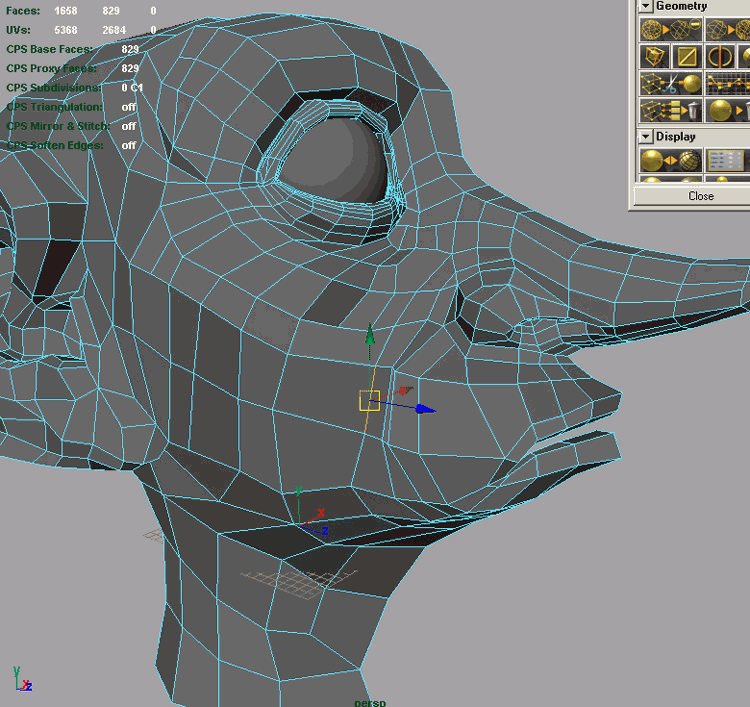This screenshot has height=707, width=750.
Task: Open the heads-up display settings icon
Action: (x=726, y=160)
